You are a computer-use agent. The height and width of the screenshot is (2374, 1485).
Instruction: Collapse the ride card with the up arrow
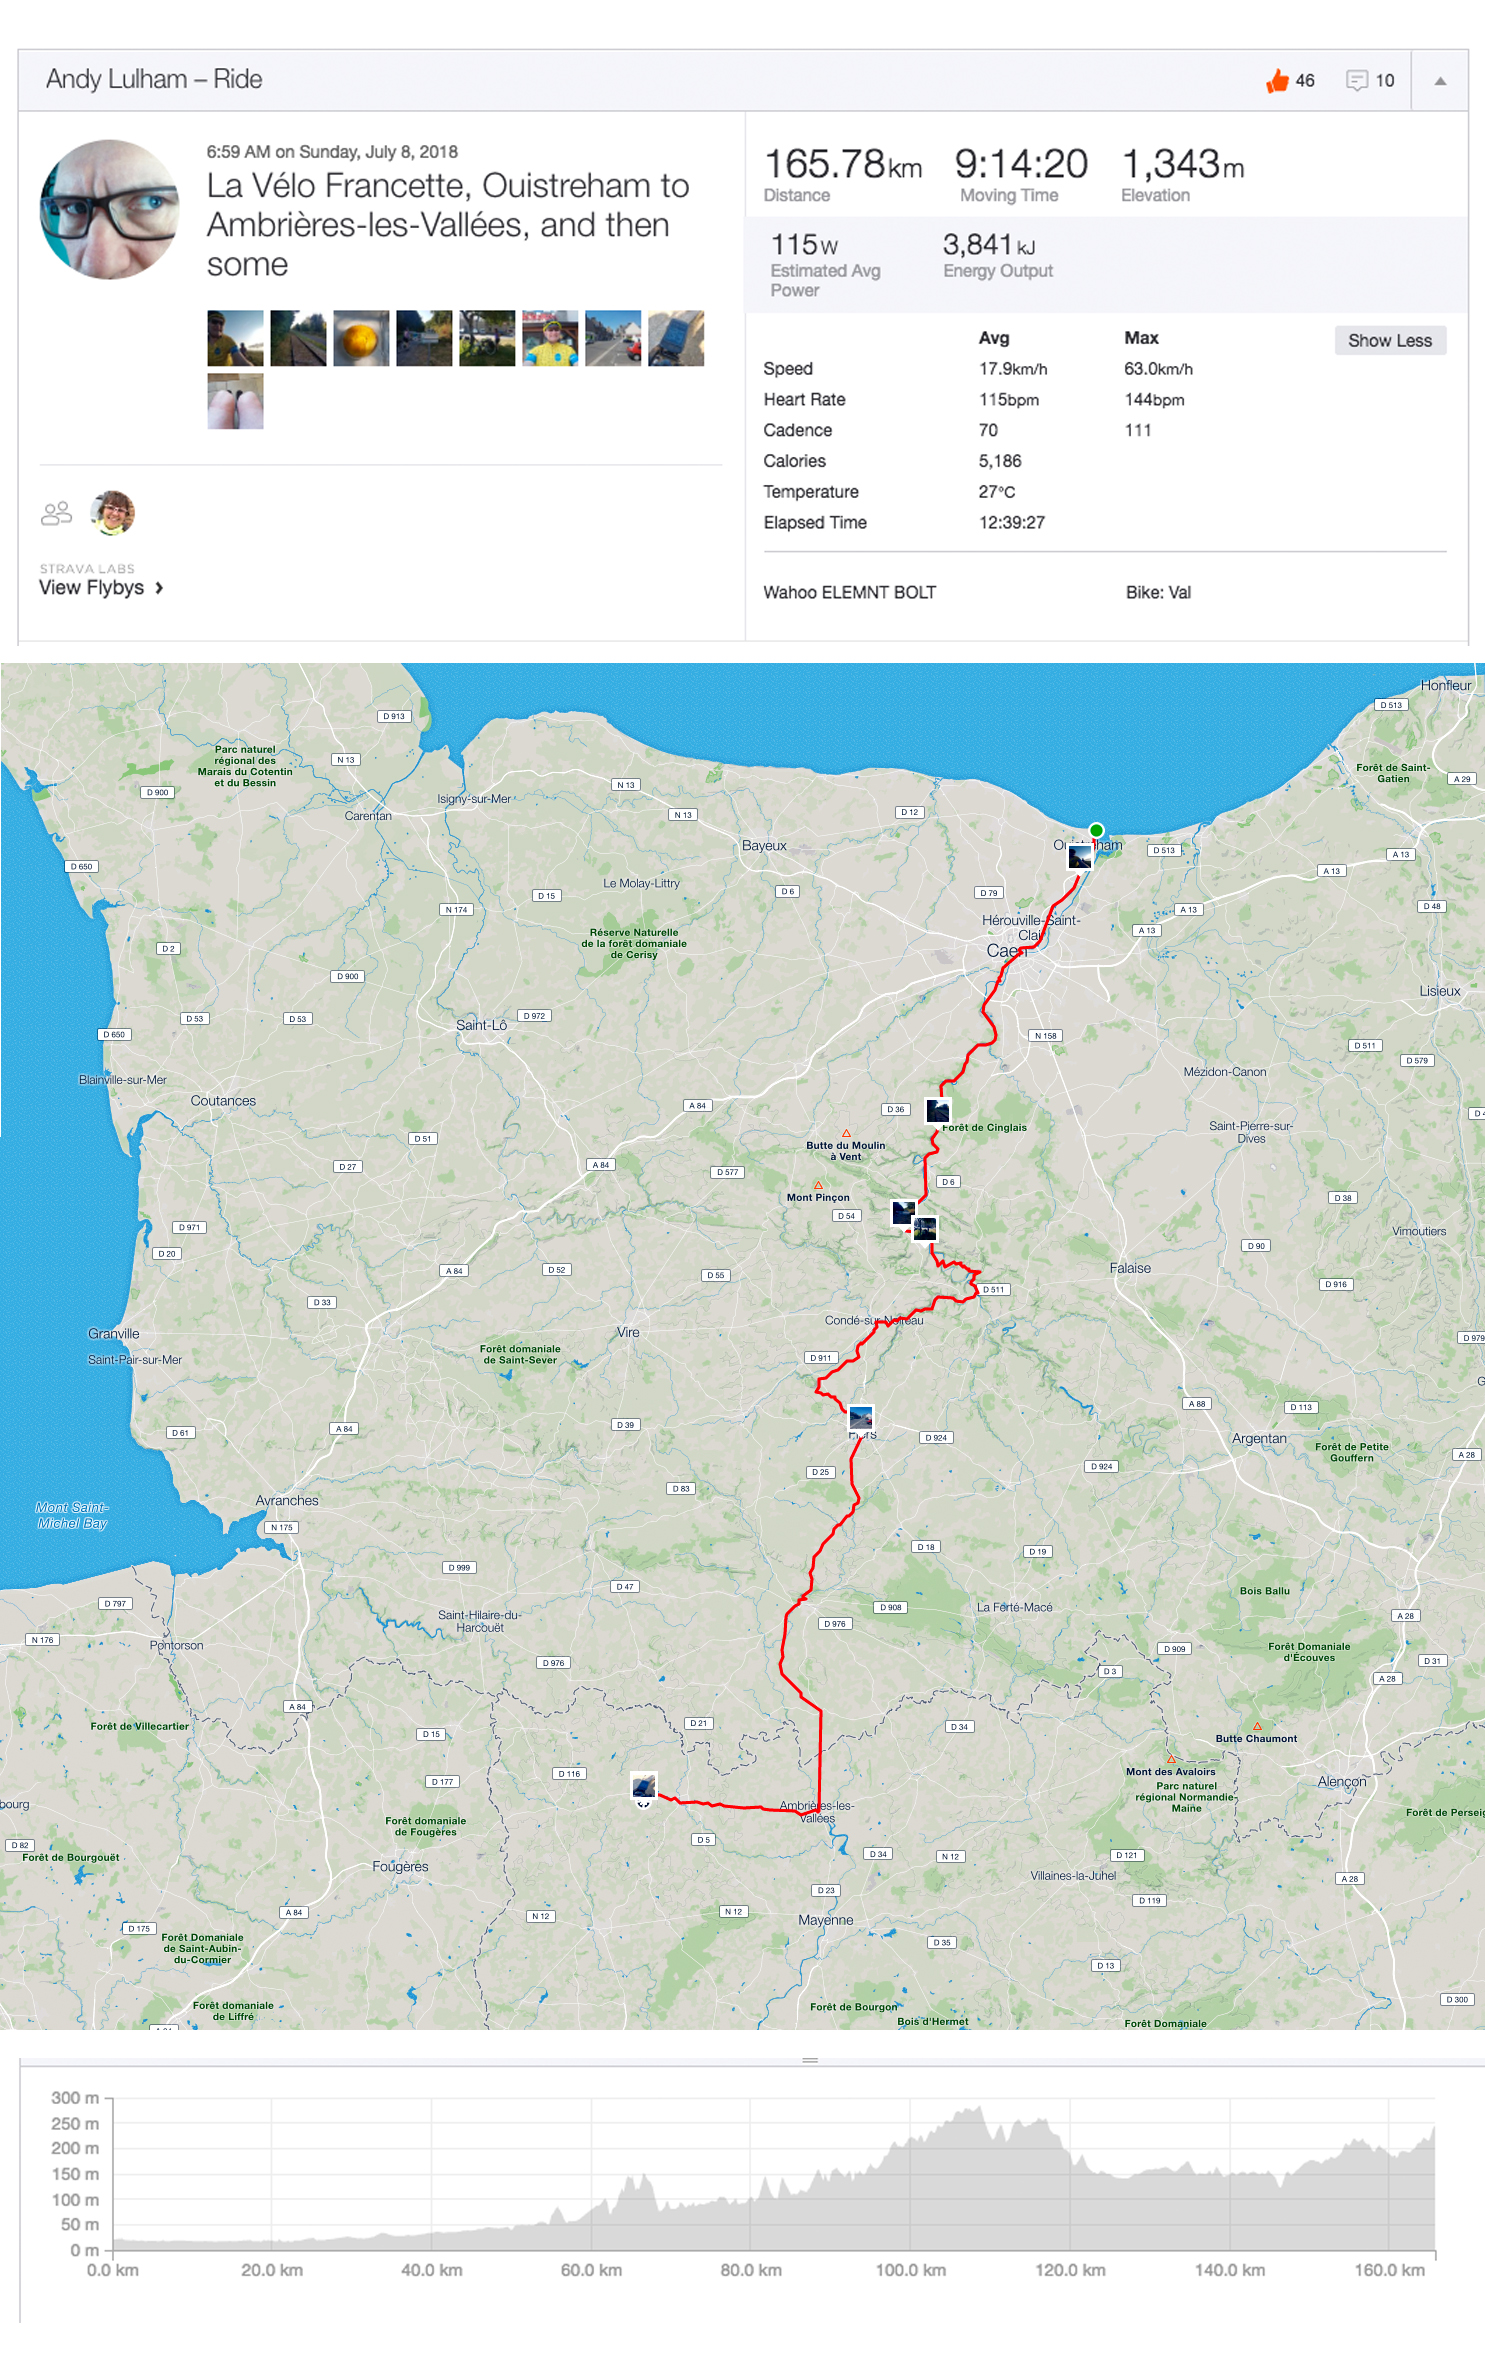[1440, 81]
